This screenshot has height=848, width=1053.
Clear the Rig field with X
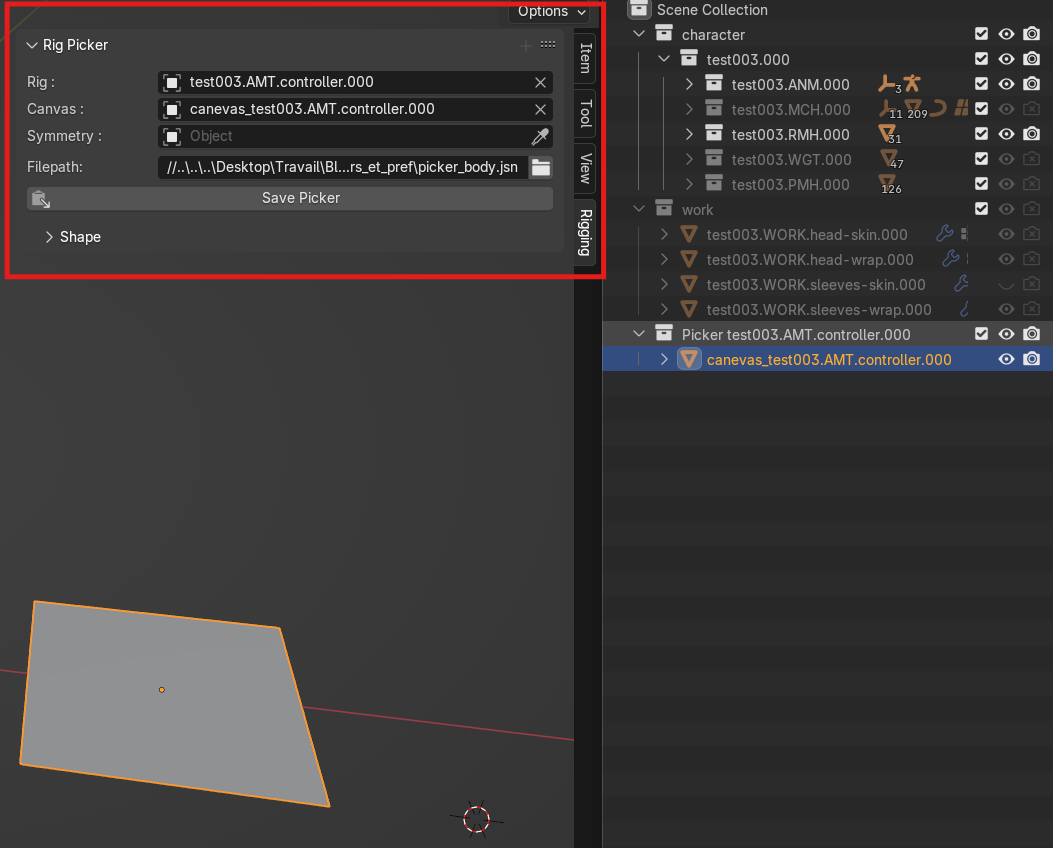540,82
